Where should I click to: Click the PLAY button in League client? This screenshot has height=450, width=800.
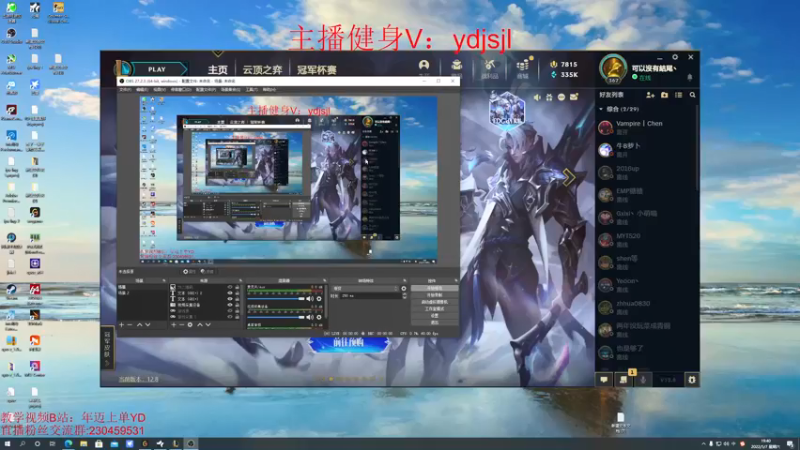pos(157,69)
